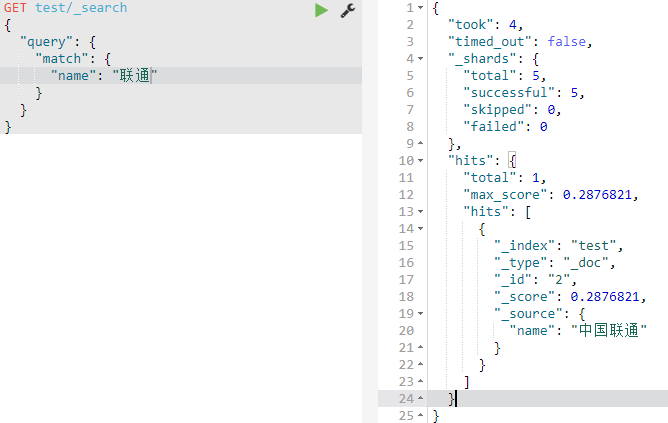Screen dimensions: 668x423
Task: Click the GET method keyword
Action: [15, 8]
